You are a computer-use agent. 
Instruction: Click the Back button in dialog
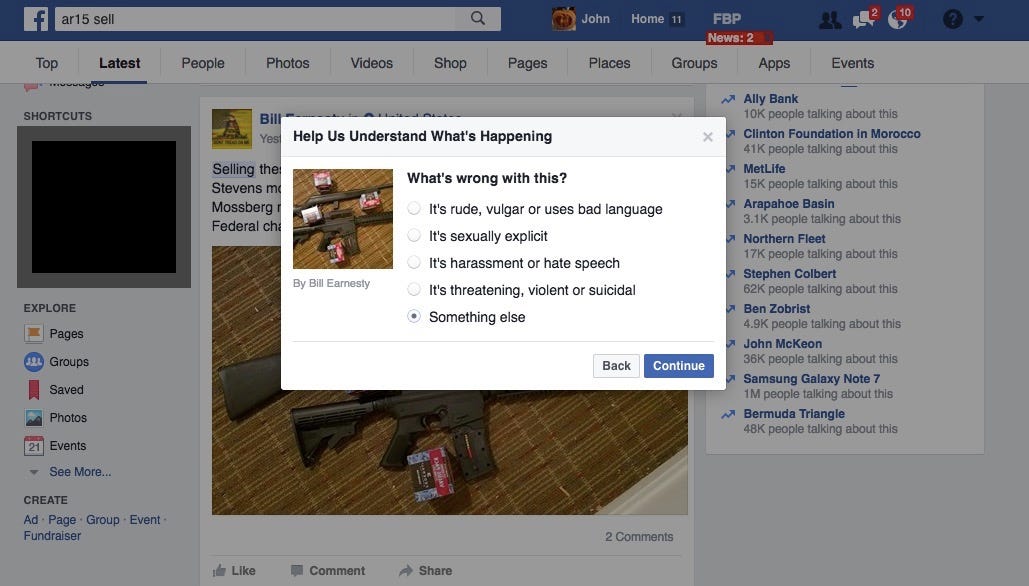click(616, 366)
